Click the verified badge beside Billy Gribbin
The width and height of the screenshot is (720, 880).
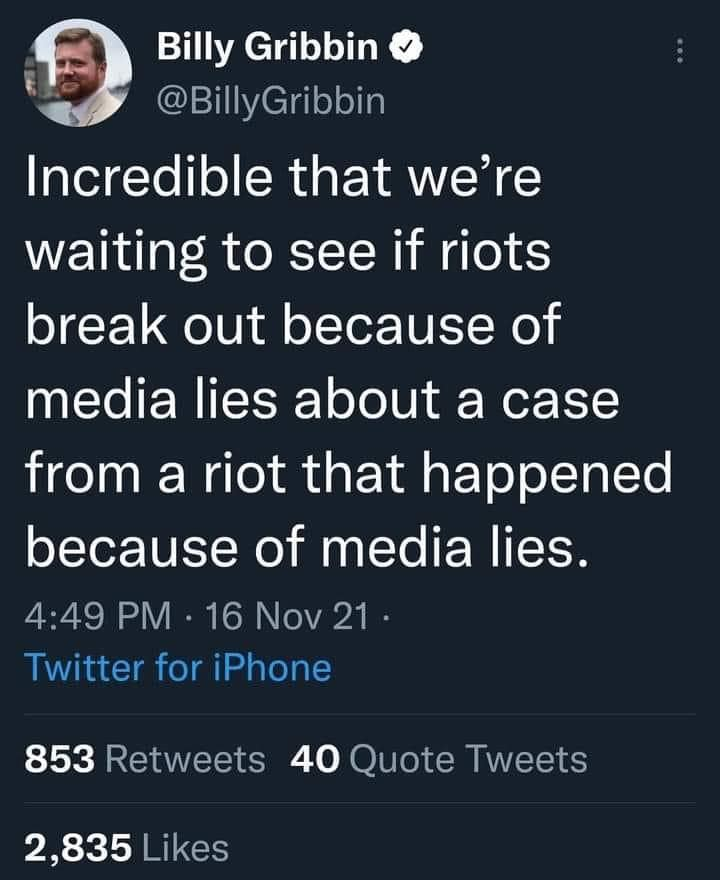(x=410, y=48)
